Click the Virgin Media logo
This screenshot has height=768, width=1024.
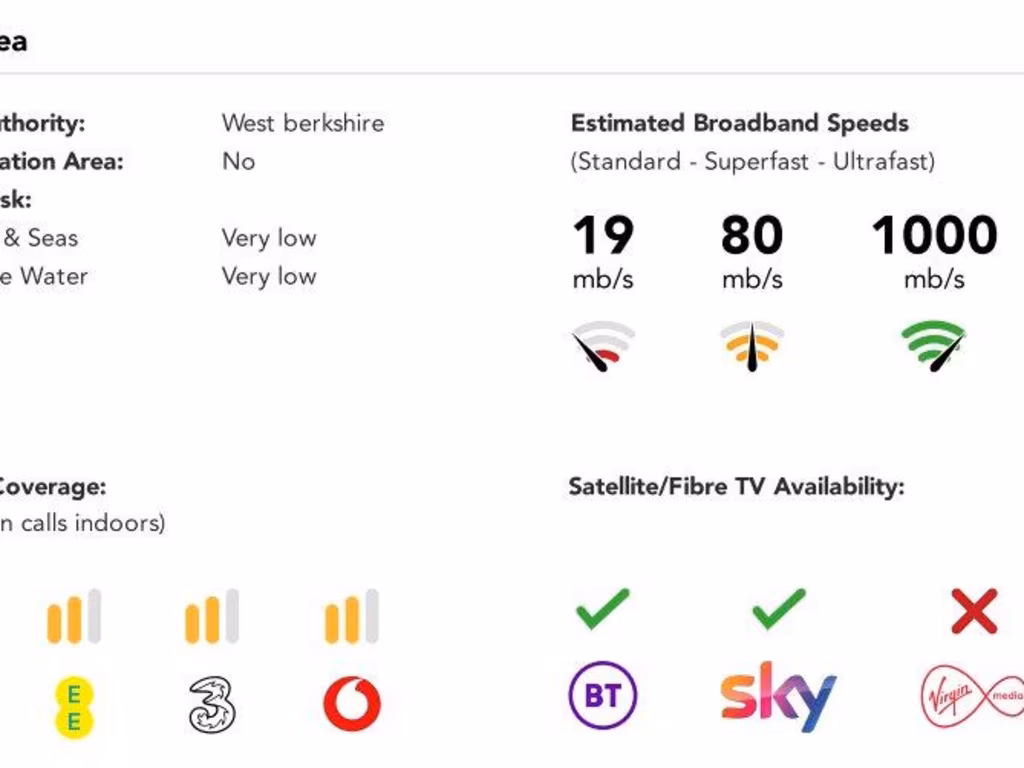(970, 695)
